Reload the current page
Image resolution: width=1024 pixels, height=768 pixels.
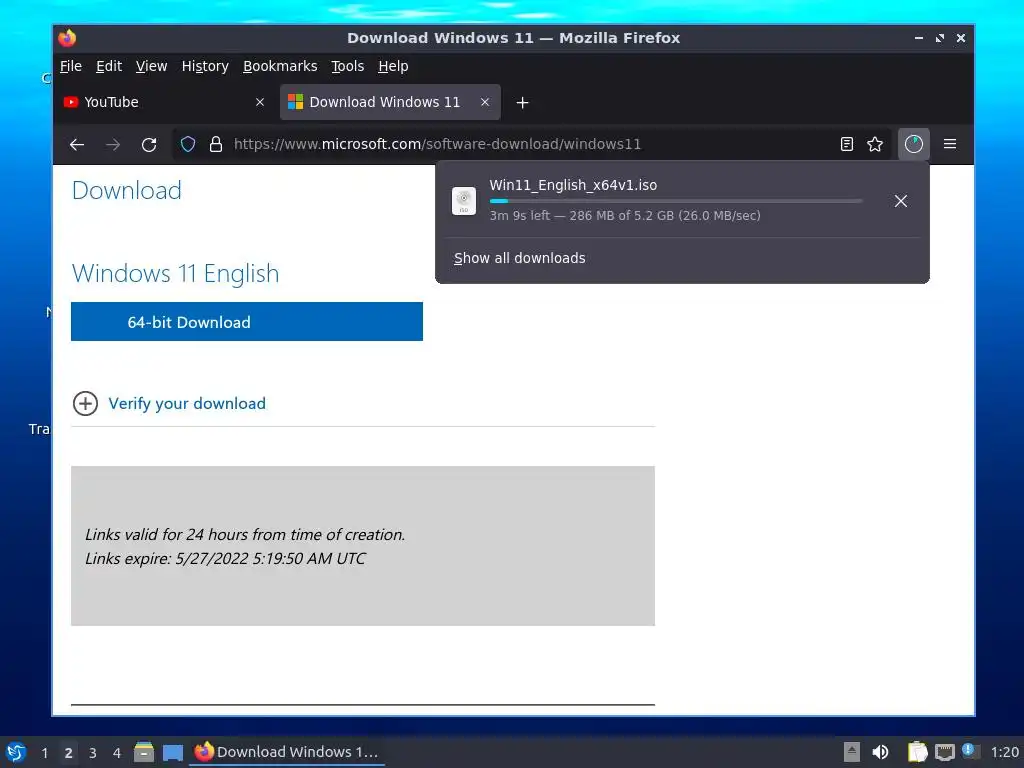pos(149,144)
